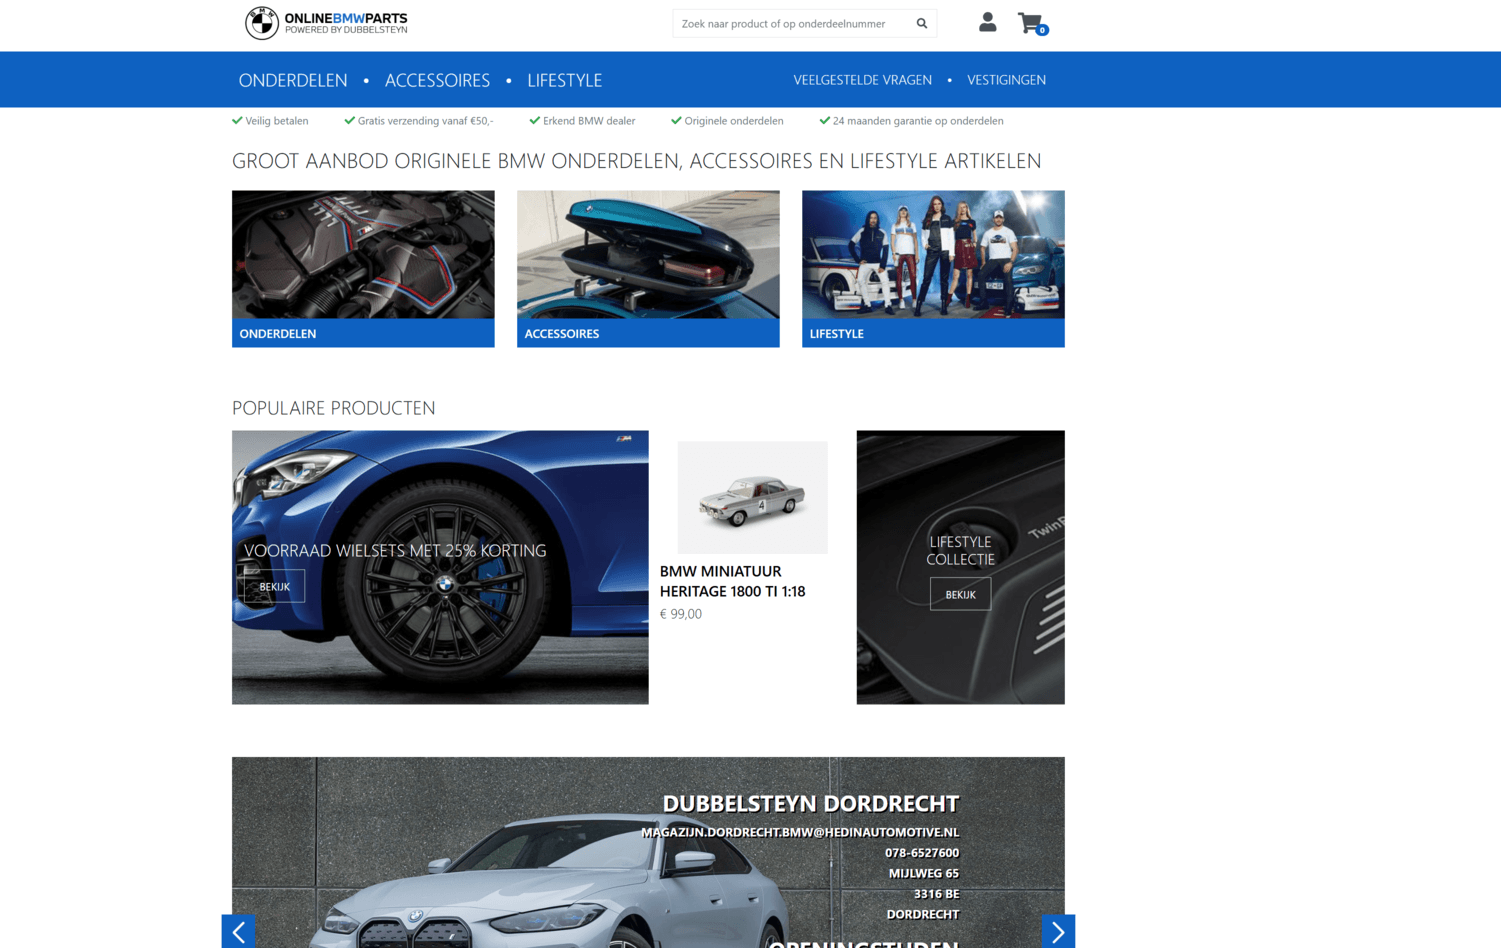Open the ONDERDELEN navigation menu
Viewport: 1501px width, 948px height.
click(x=293, y=80)
